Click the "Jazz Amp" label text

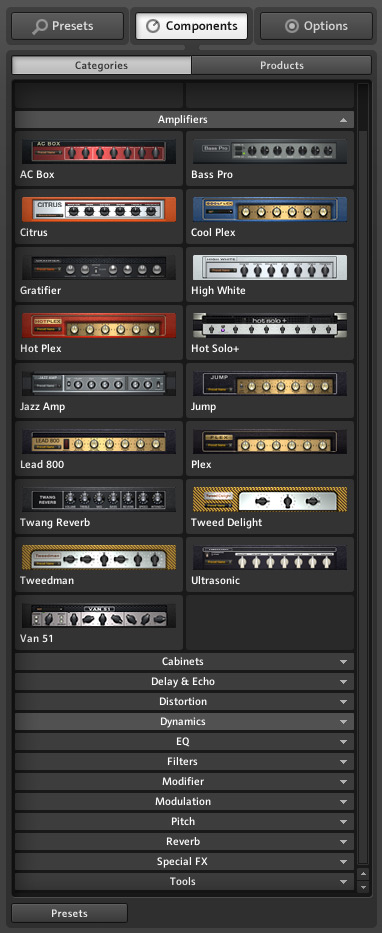point(43,407)
